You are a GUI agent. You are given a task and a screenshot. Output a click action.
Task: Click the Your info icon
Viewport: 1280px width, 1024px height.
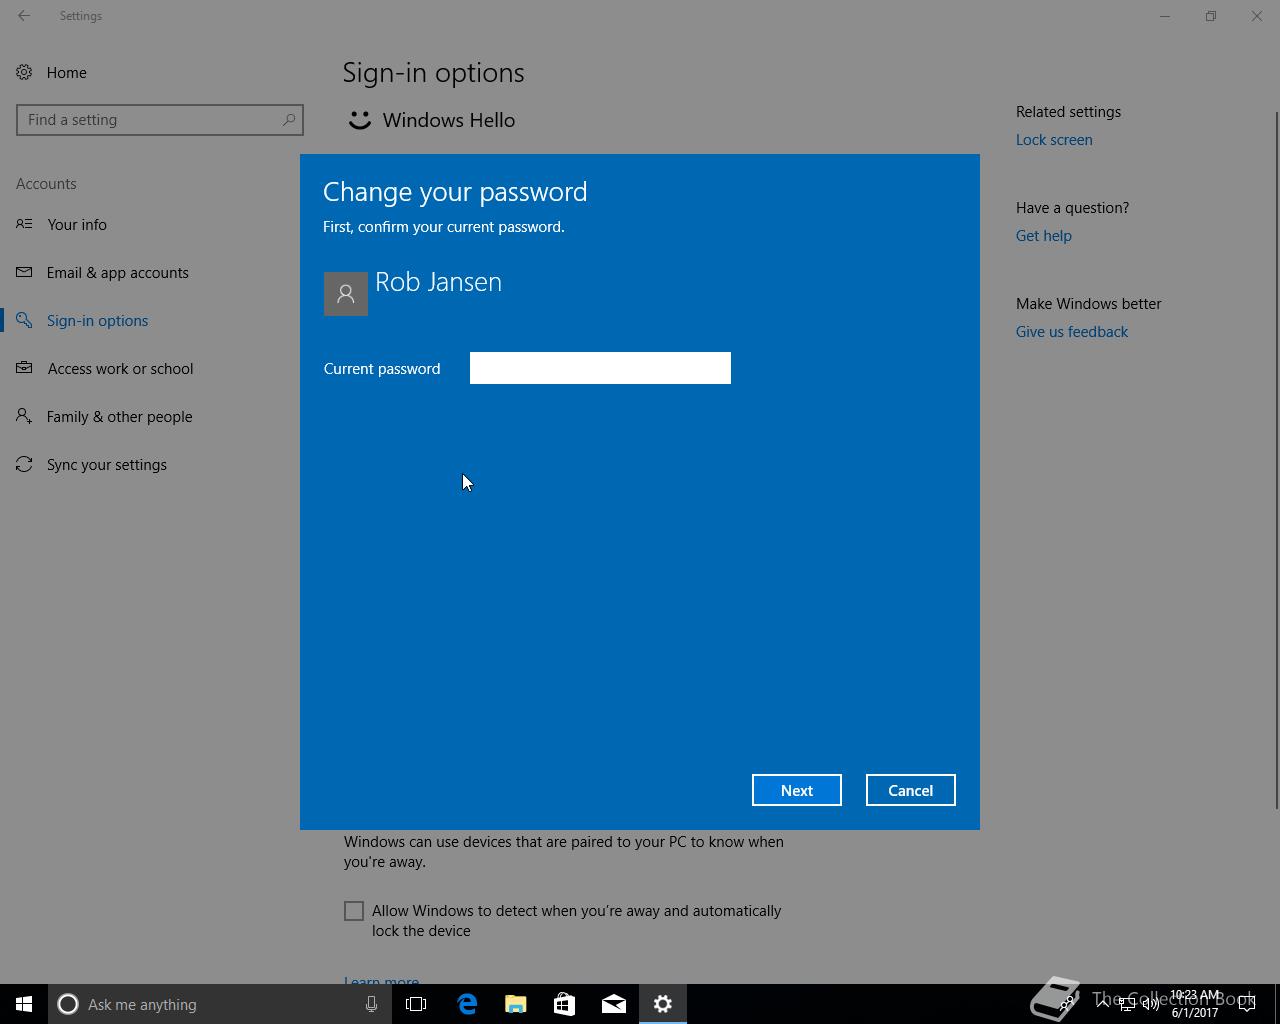tap(24, 224)
